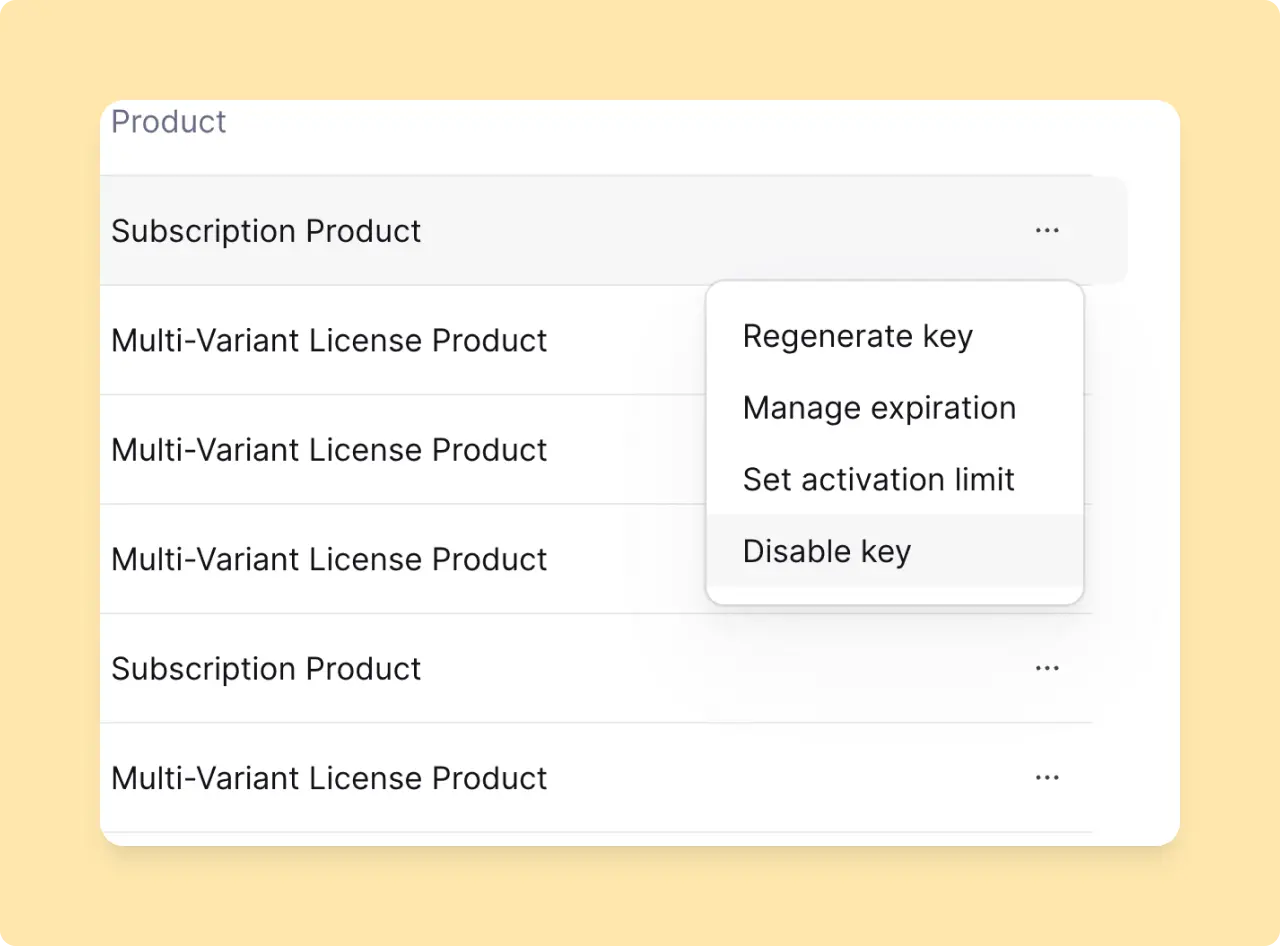Open the actions menu for the first Subscription Product
The image size is (1280, 946).
pyautogui.click(x=1047, y=231)
